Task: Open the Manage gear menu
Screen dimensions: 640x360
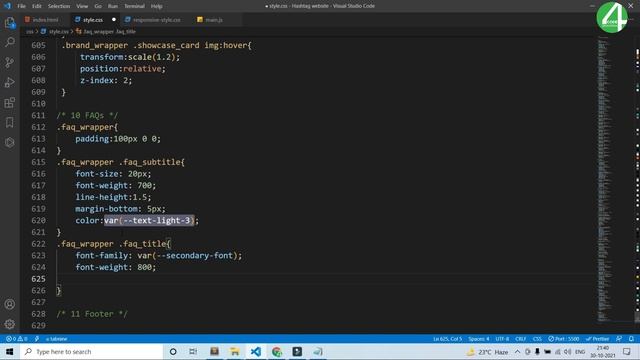Action: click(x=10, y=324)
